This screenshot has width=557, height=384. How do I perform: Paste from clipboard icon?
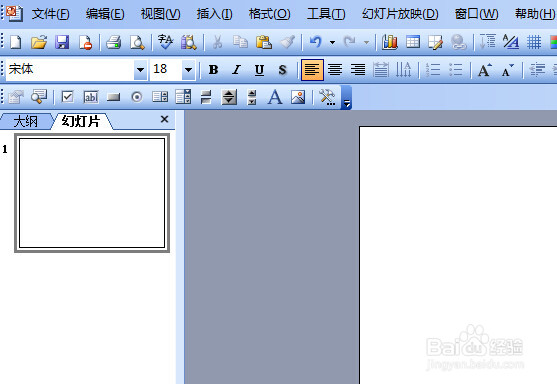click(264, 42)
